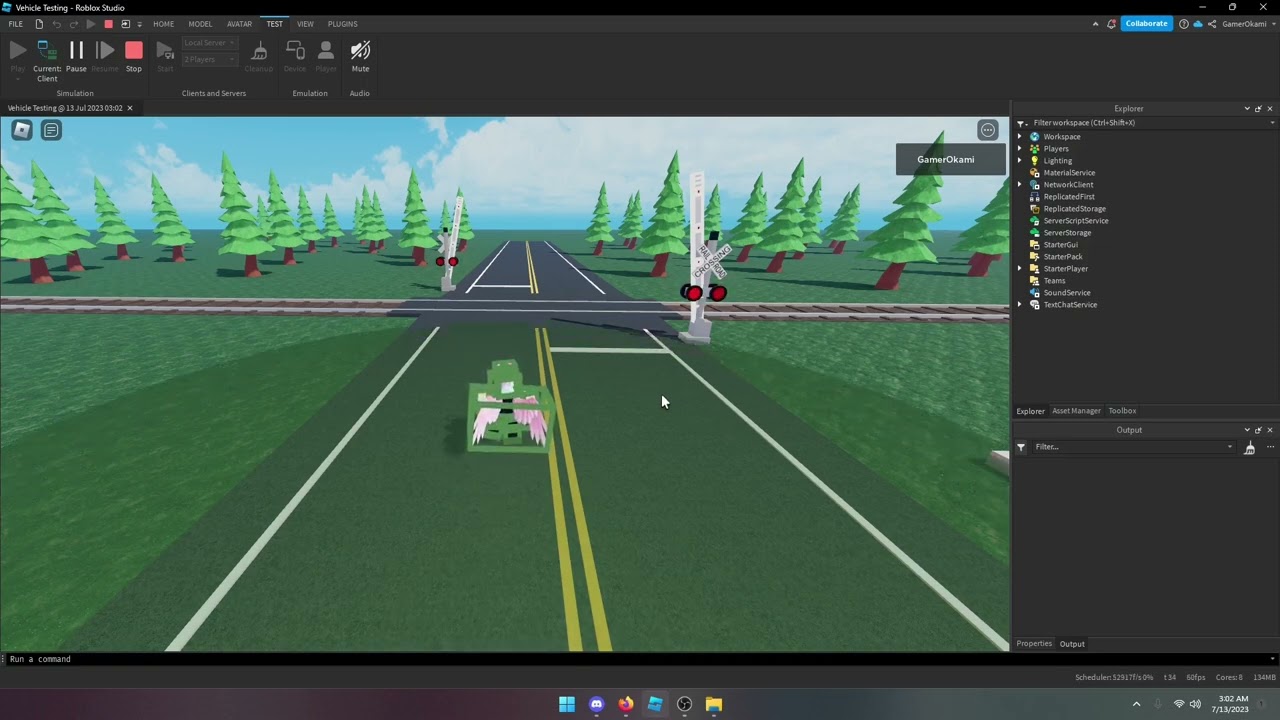The image size is (1280, 720).
Task: Collapse the ribbon with the up chevron
Action: click(1096, 24)
